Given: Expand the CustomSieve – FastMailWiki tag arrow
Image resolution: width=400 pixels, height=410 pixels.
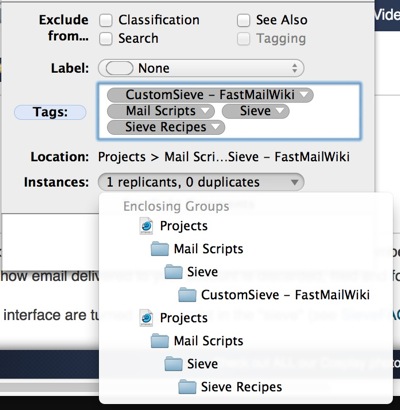Looking at the screenshot, I should coord(304,95).
